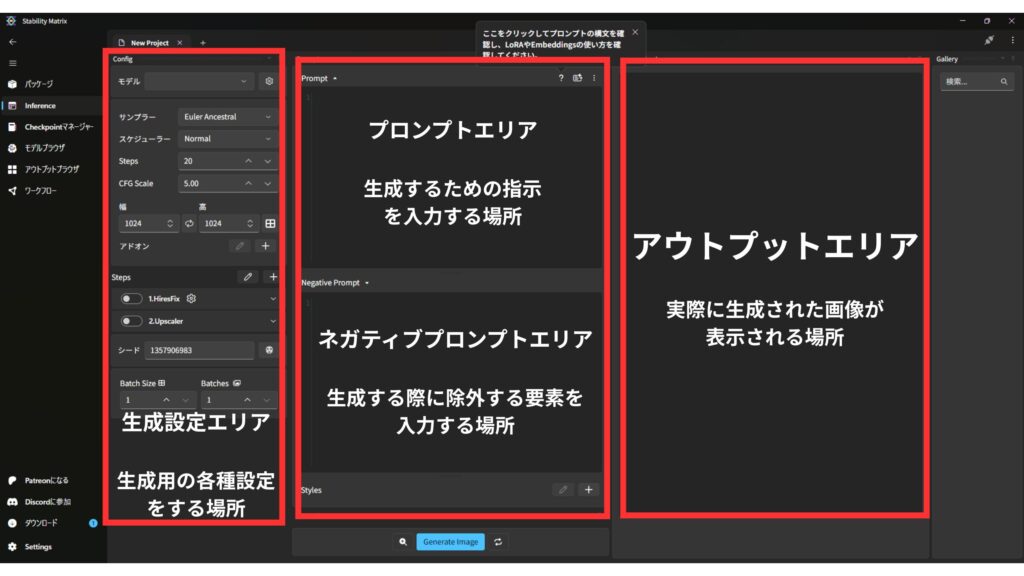Click the random seed dice icon
This screenshot has height=576, width=1024.
[268, 351]
